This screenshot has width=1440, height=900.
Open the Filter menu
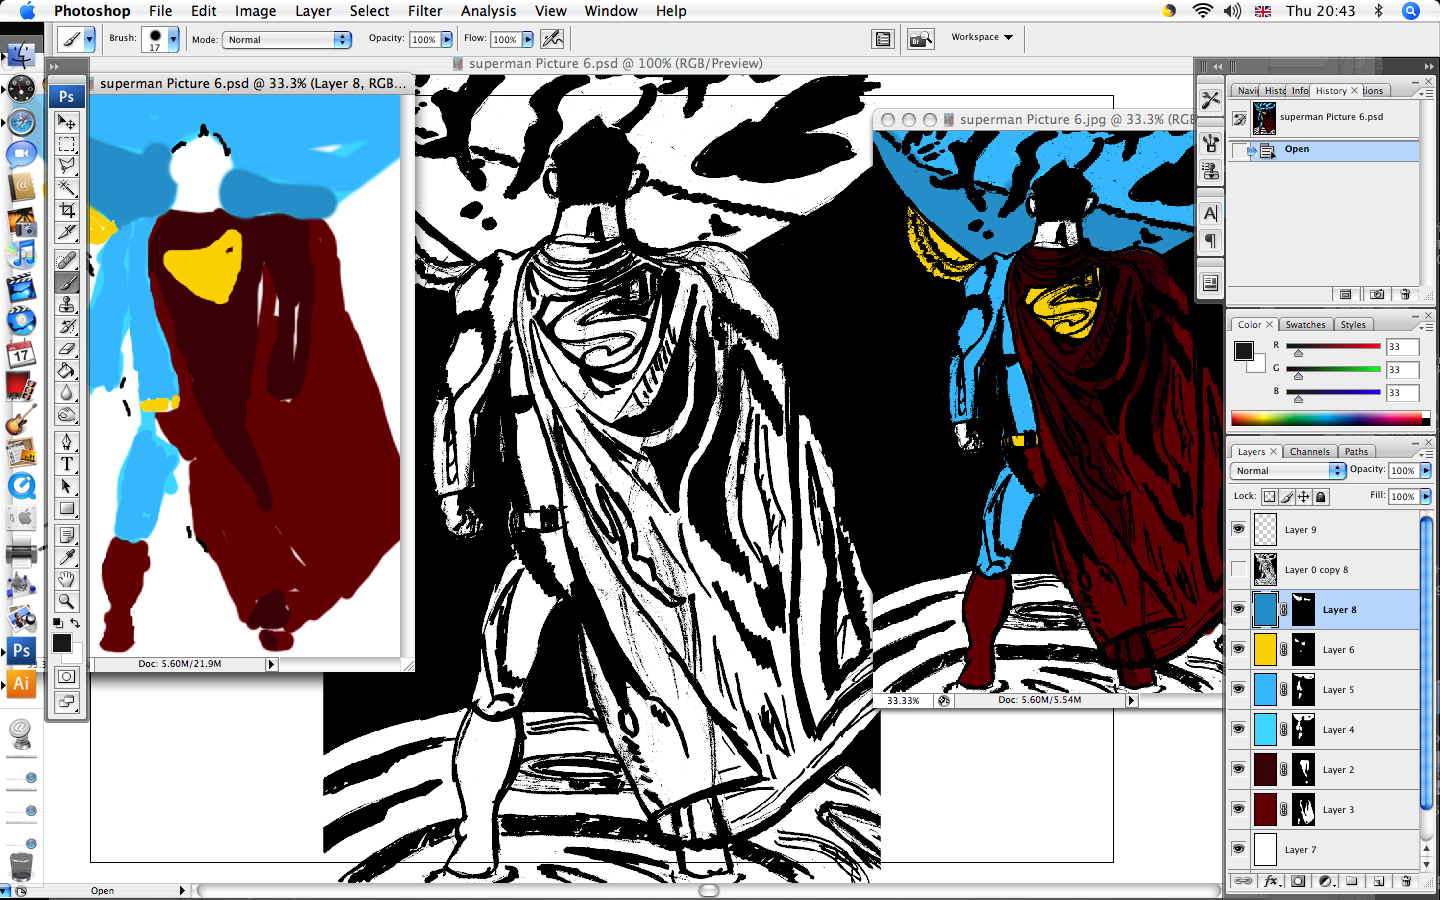click(x=425, y=11)
